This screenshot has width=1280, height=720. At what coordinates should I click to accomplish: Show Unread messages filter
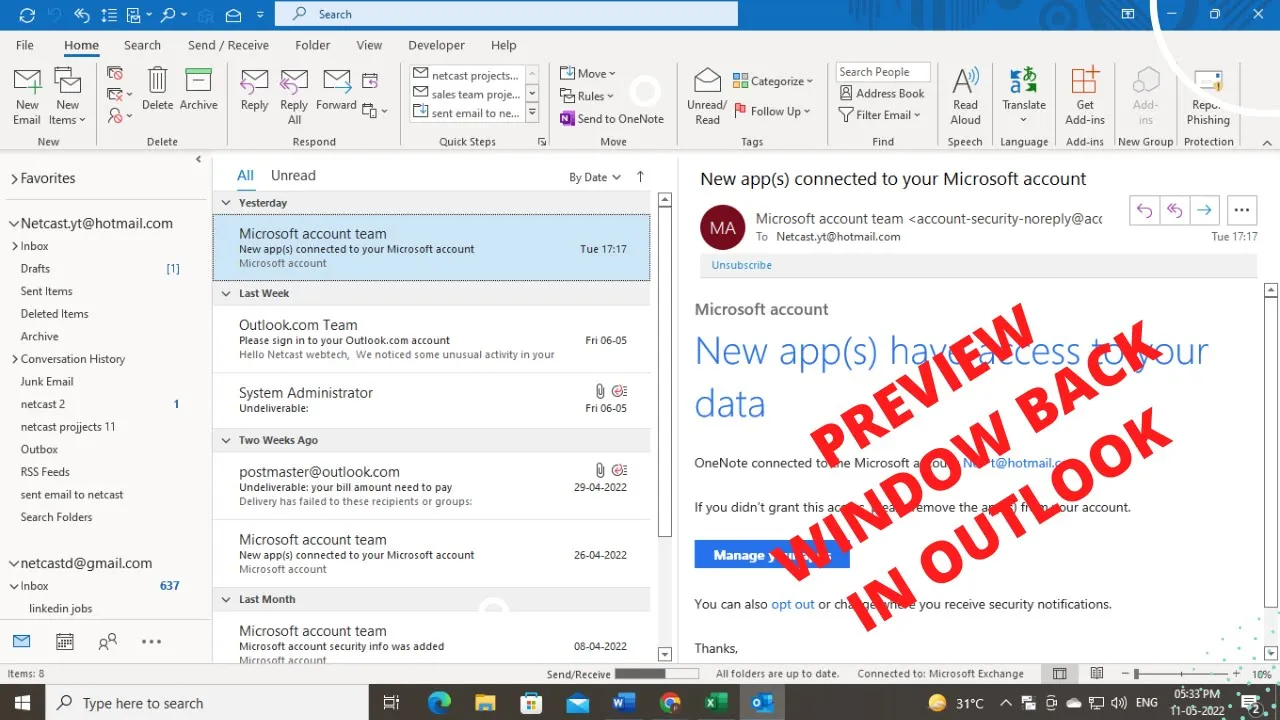point(293,175)
